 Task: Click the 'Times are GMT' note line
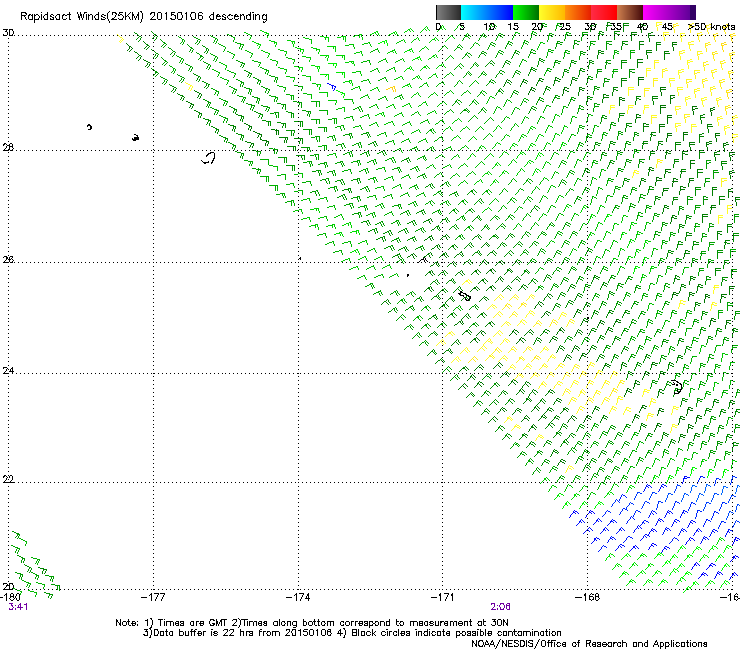312,623
